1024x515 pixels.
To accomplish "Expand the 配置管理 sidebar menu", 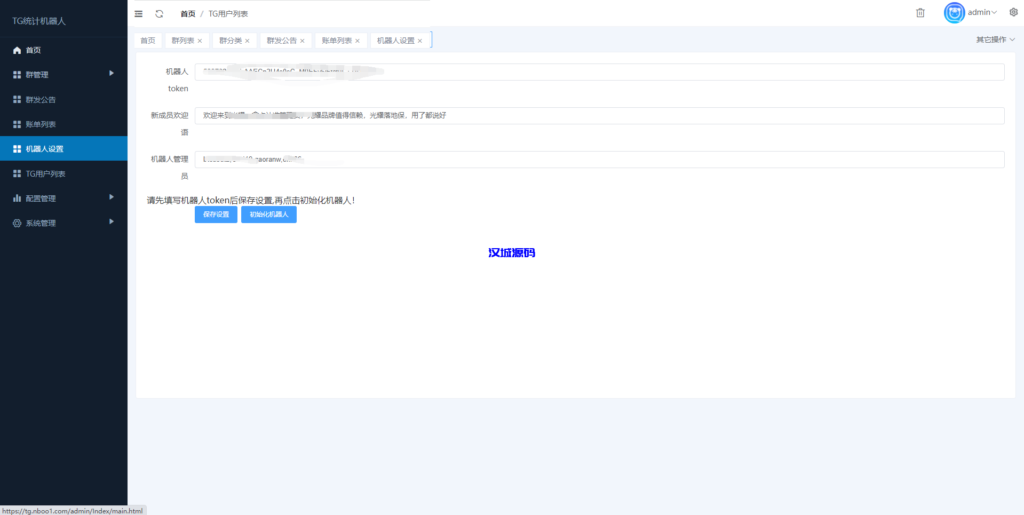I will (62, 198).
